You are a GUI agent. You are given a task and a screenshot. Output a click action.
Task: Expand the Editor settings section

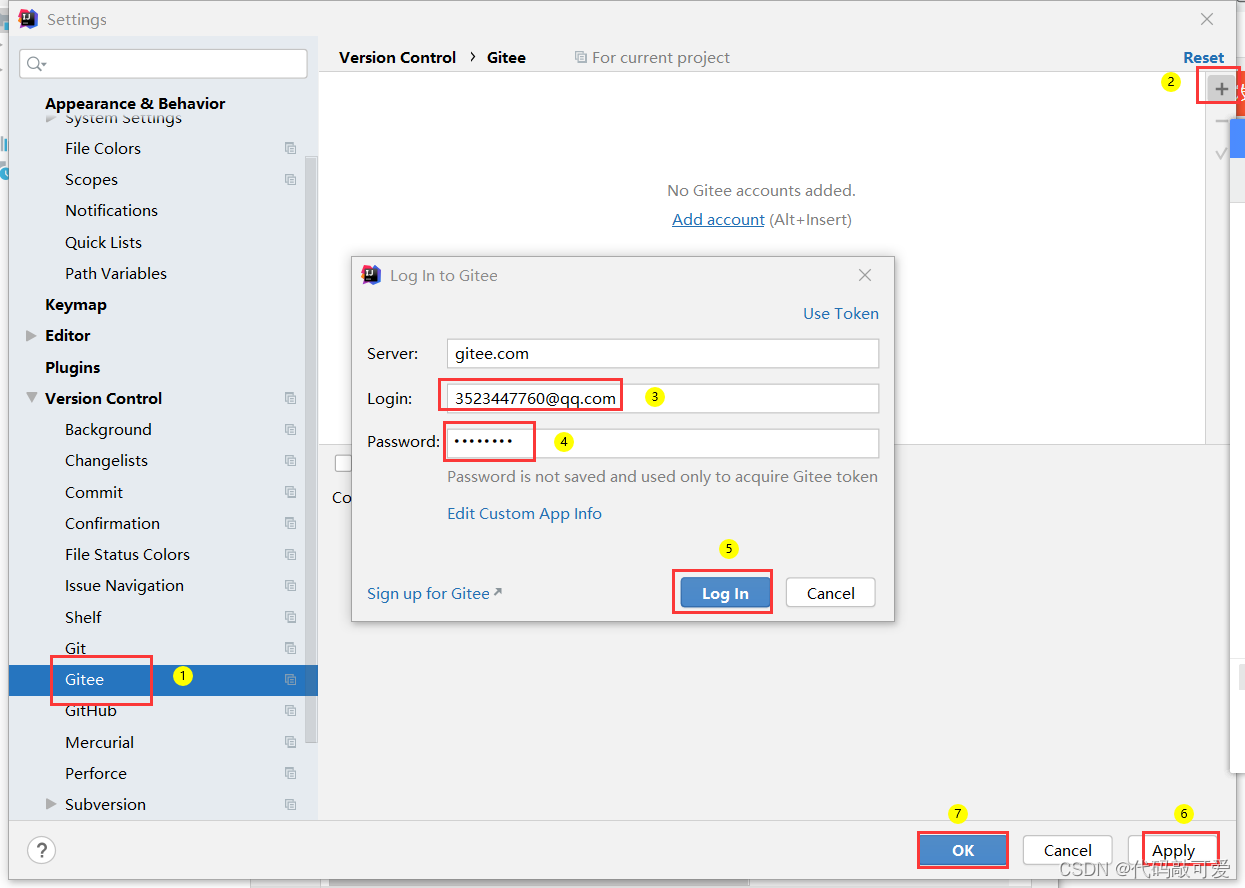[31, 336]
